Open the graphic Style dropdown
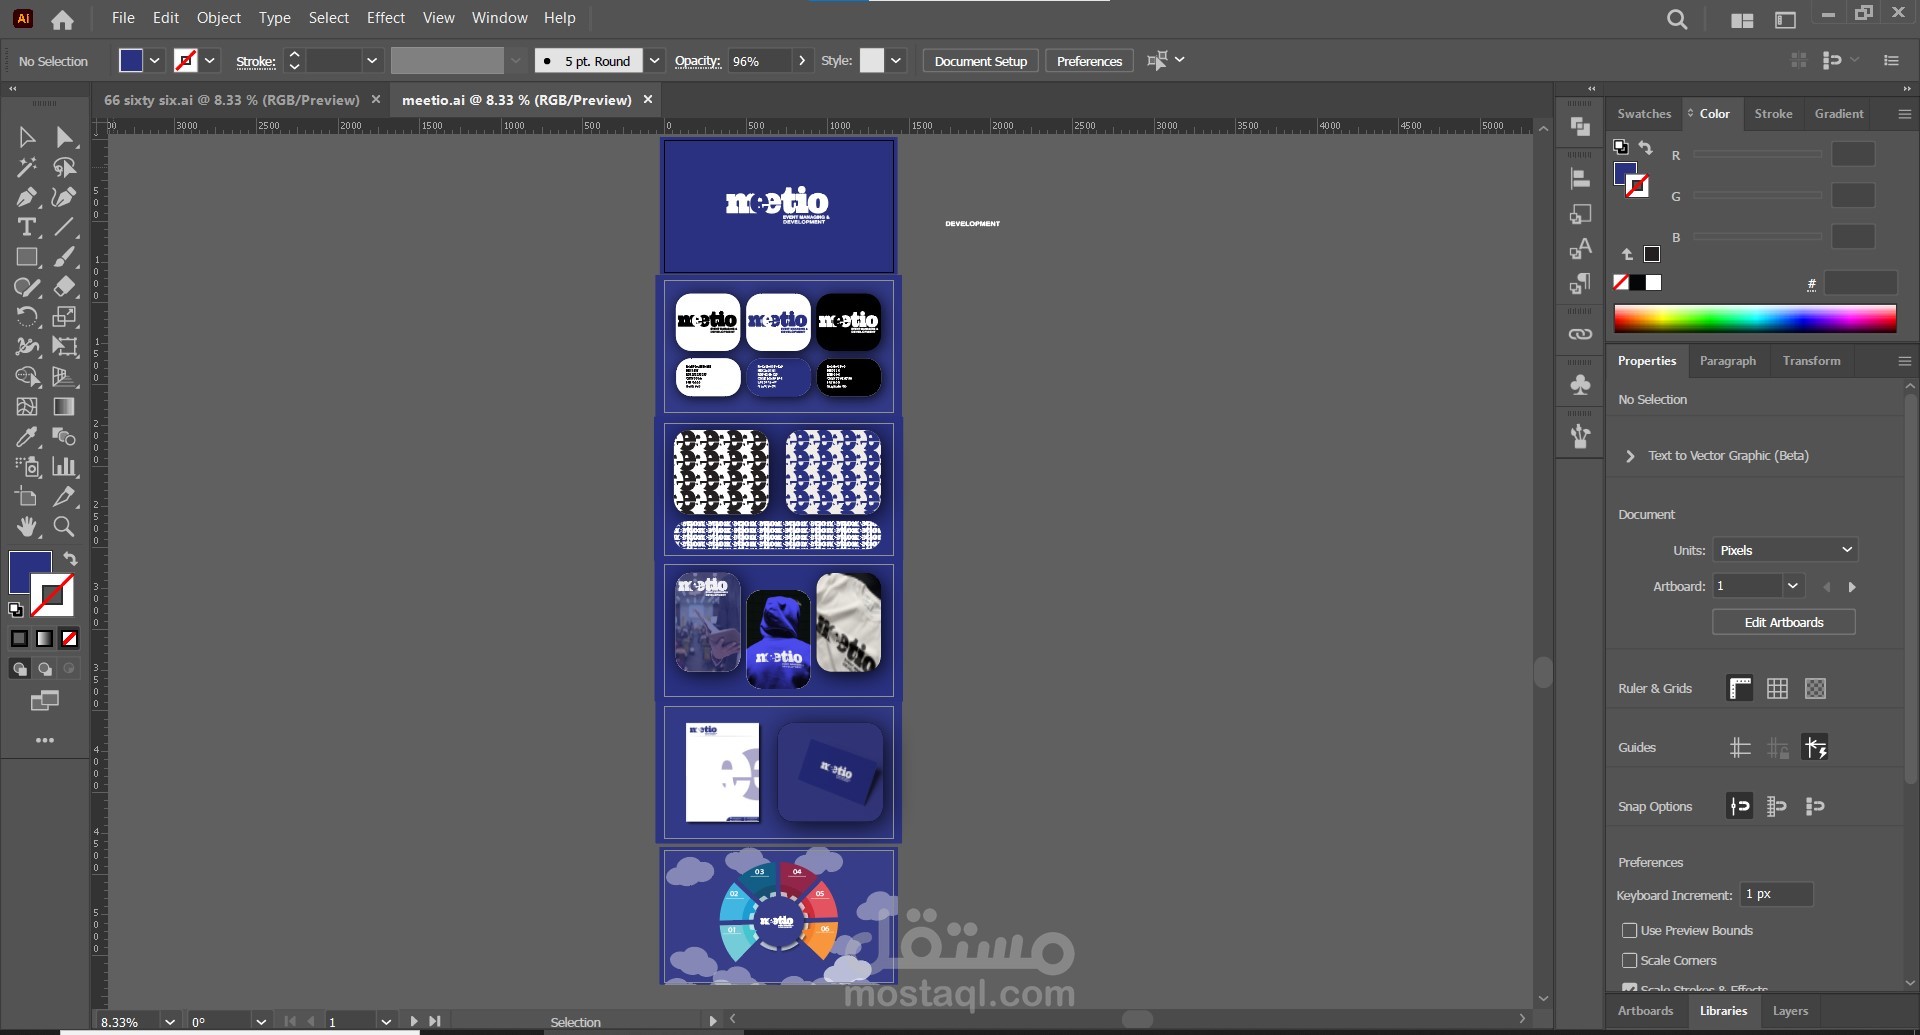Viewport: 1920px width, 1035px height. (896, 61)
